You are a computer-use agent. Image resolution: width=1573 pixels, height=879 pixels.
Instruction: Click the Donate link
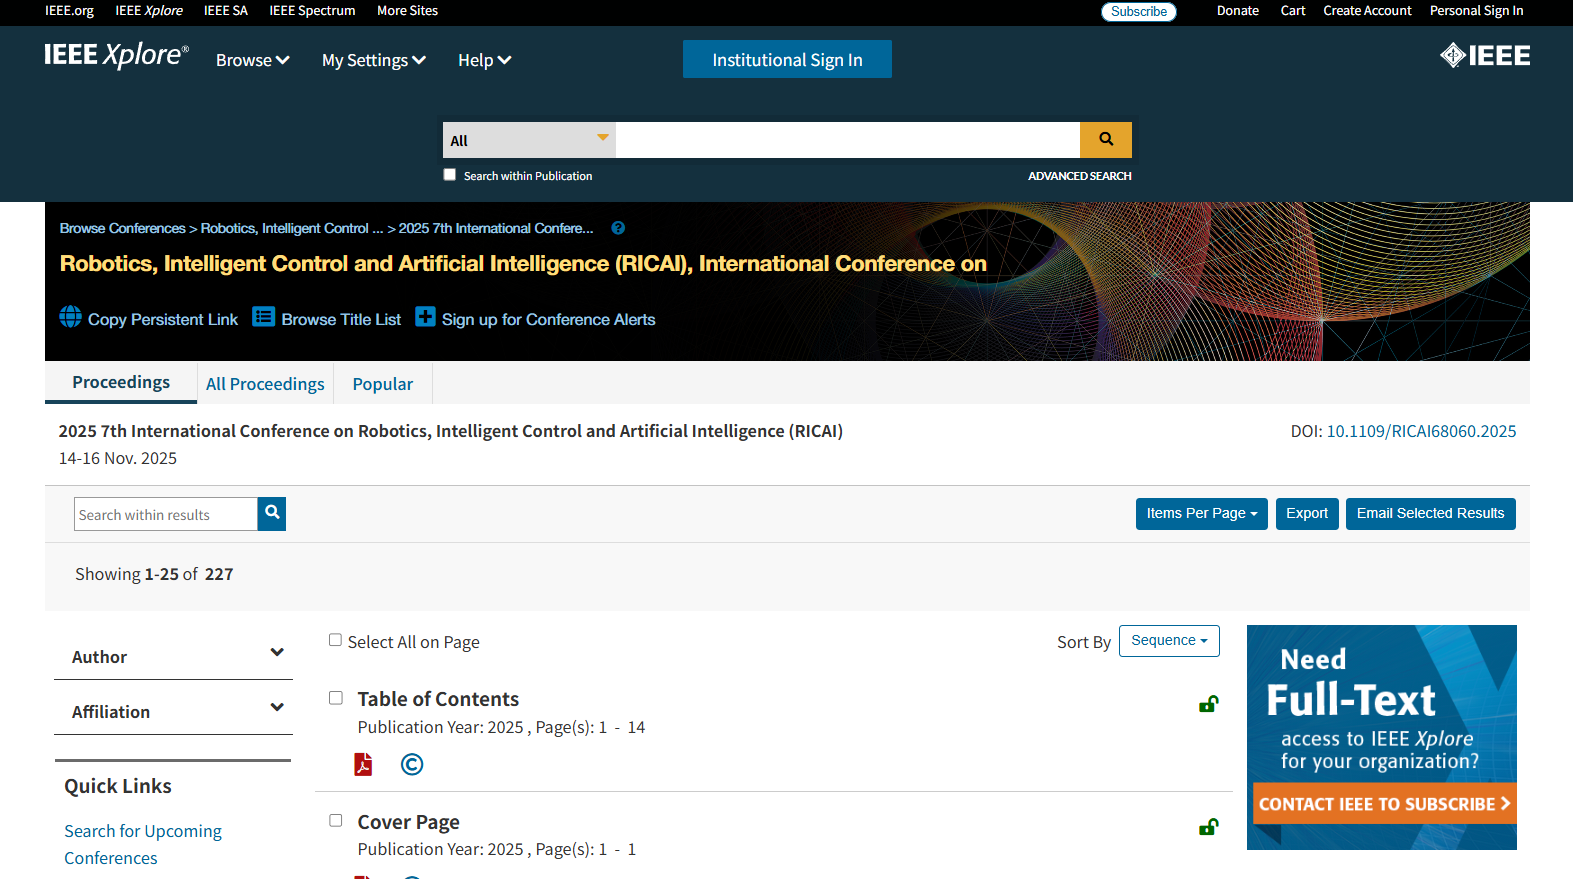click(1238, 11)
